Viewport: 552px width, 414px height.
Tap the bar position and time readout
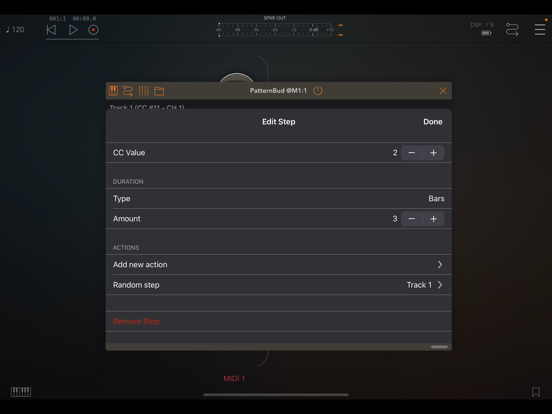[72, 18]
